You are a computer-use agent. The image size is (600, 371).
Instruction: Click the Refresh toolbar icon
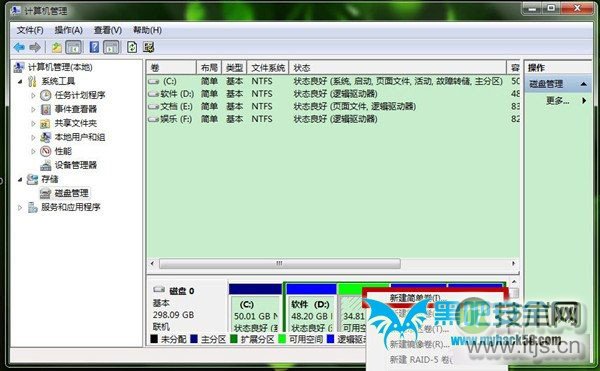coord(132,47)
